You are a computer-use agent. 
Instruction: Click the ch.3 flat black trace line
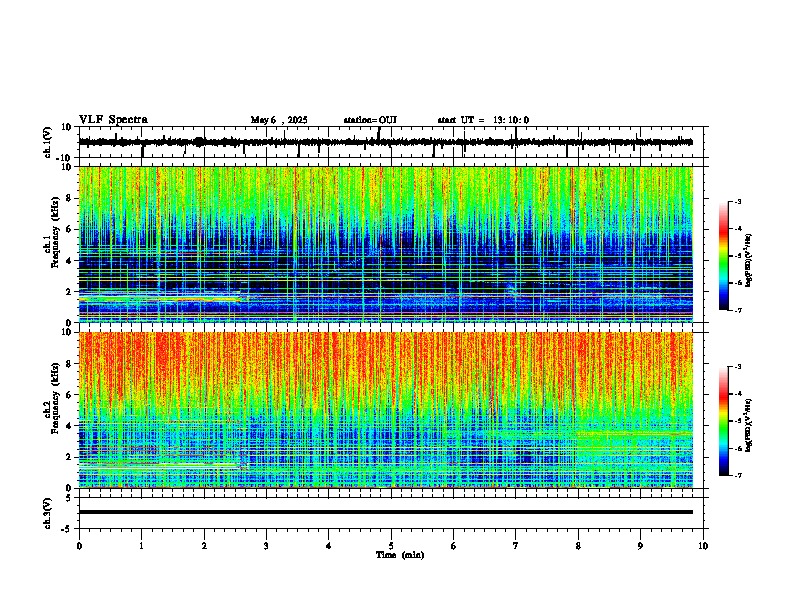click(385, 512)
